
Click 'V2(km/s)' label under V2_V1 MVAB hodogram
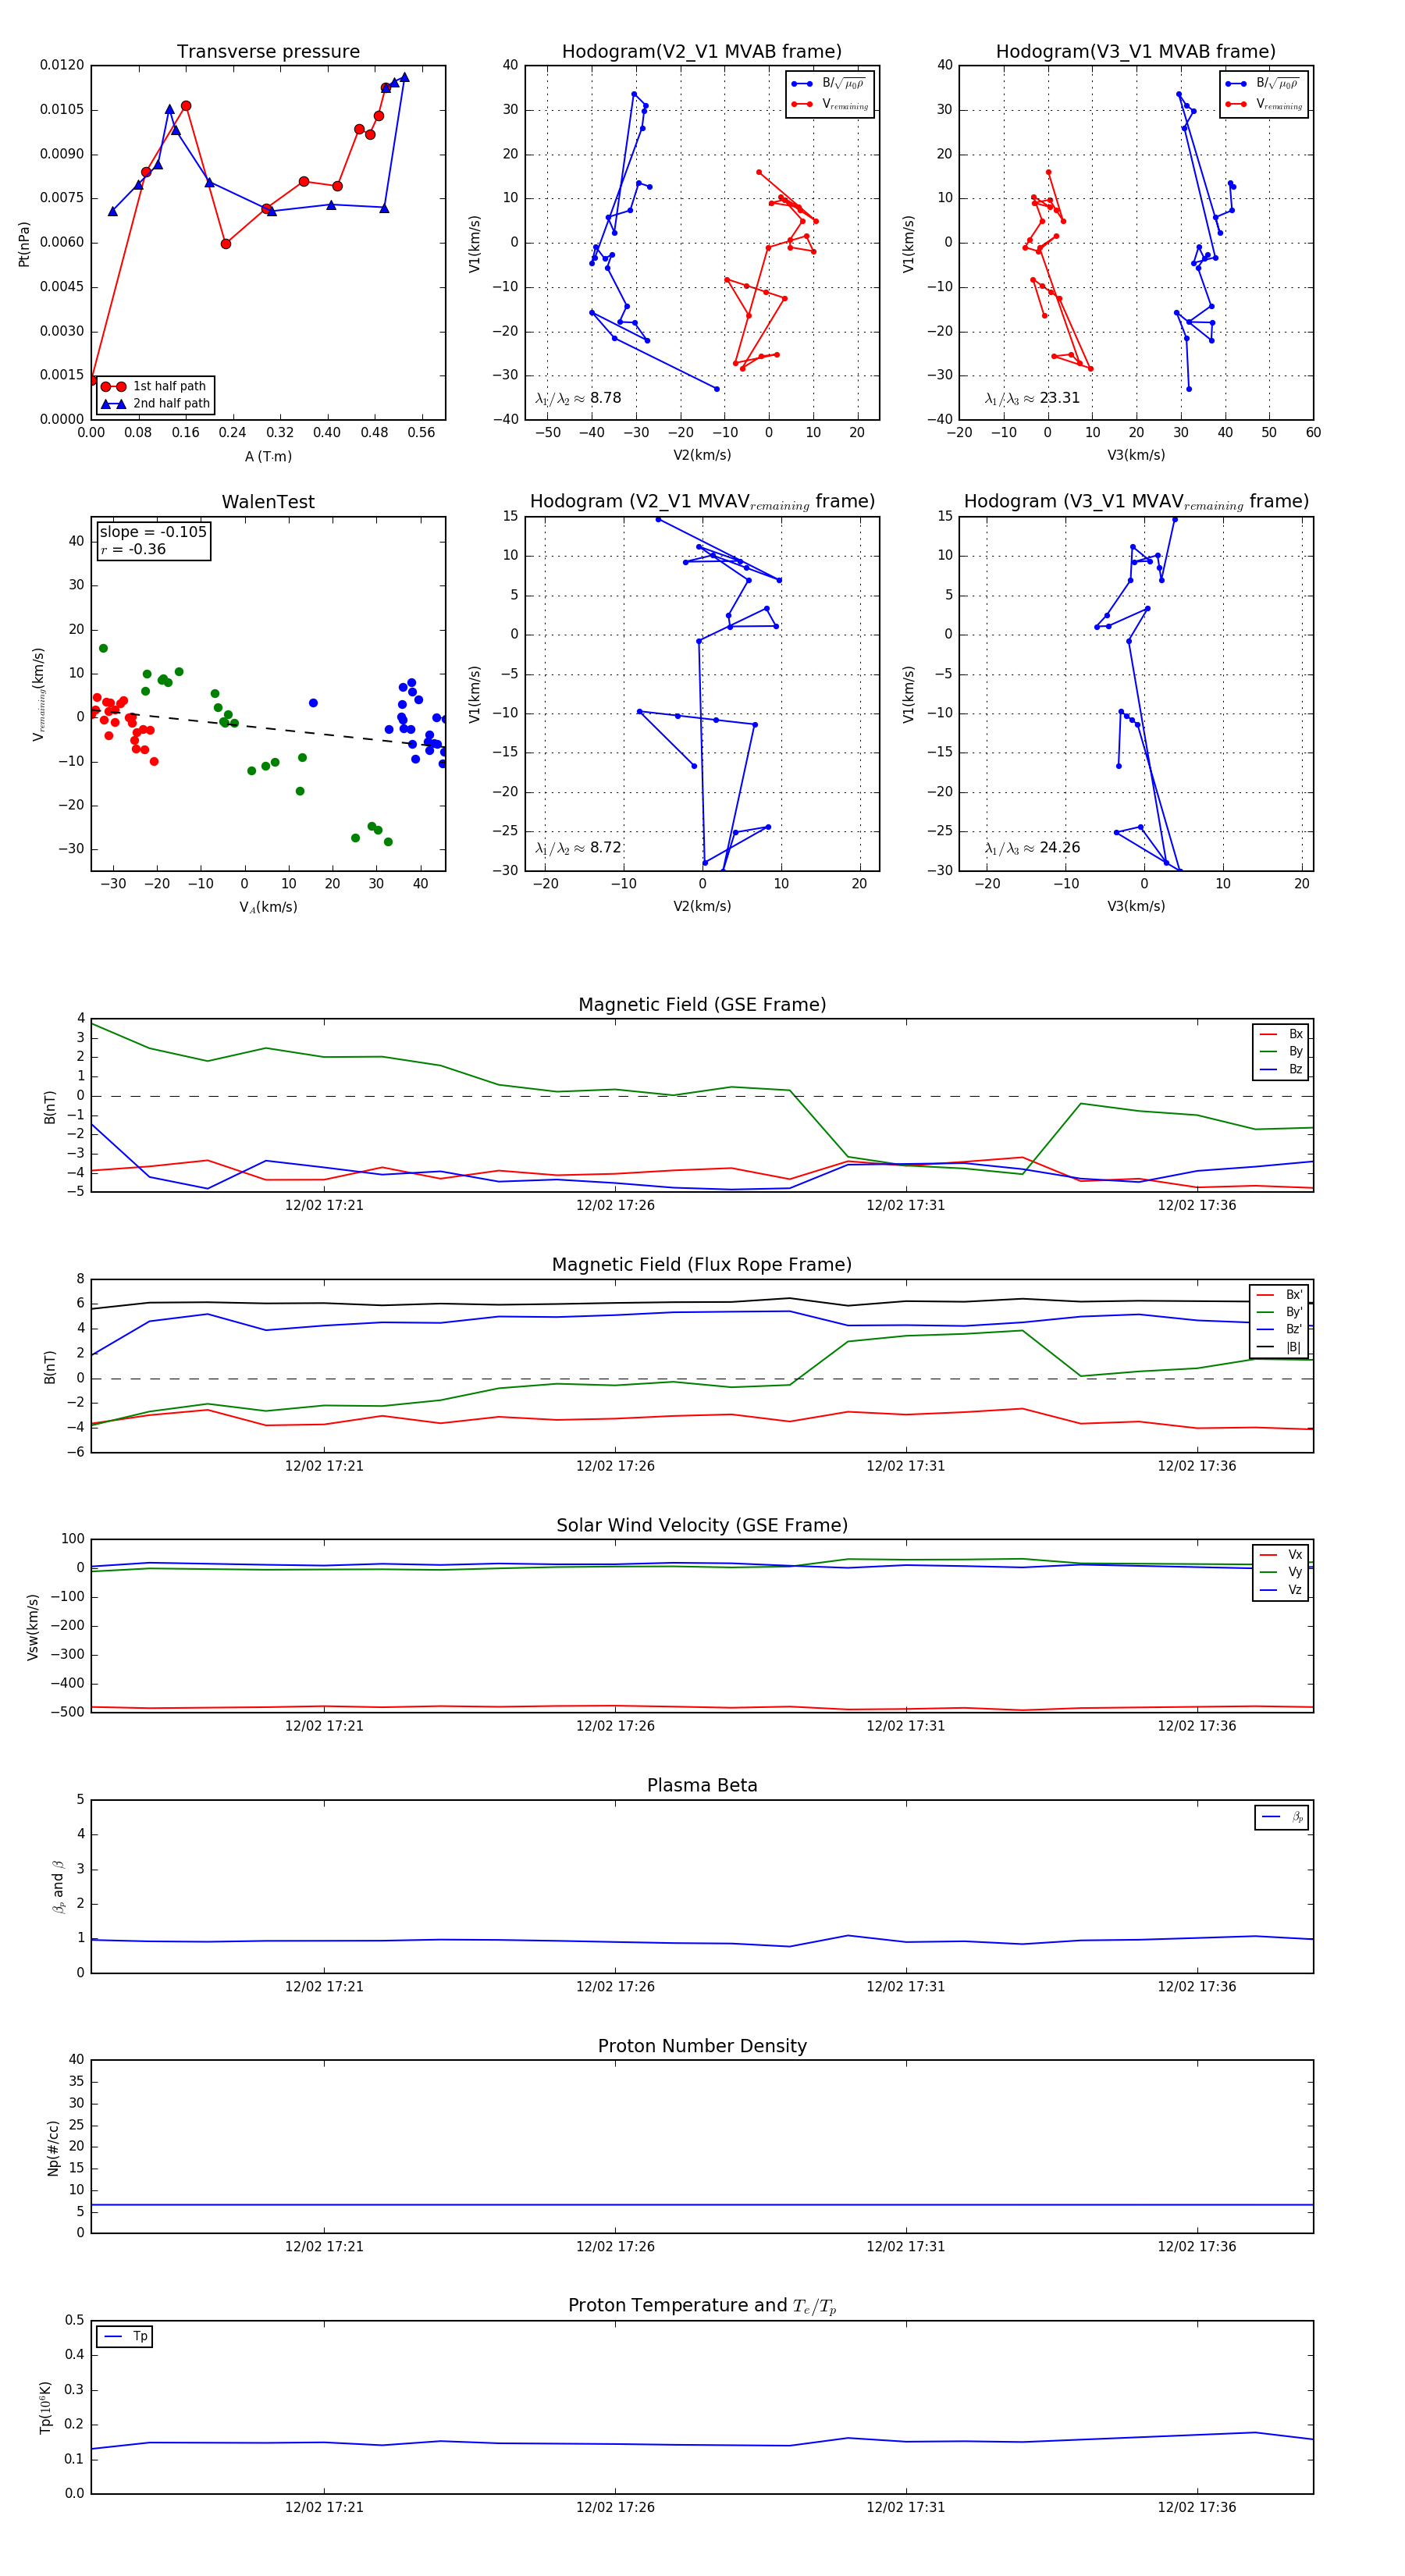tap(702, 456)
